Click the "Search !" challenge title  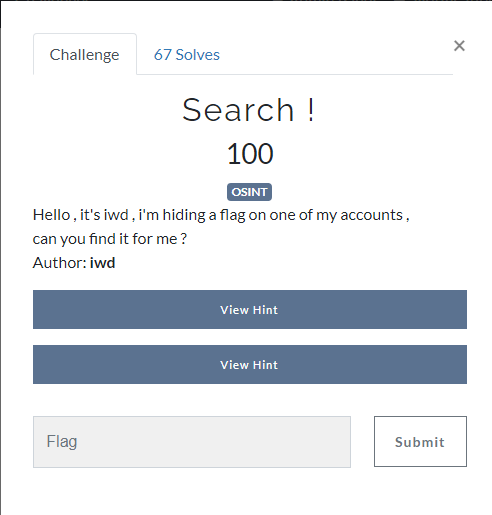point(248,110)
